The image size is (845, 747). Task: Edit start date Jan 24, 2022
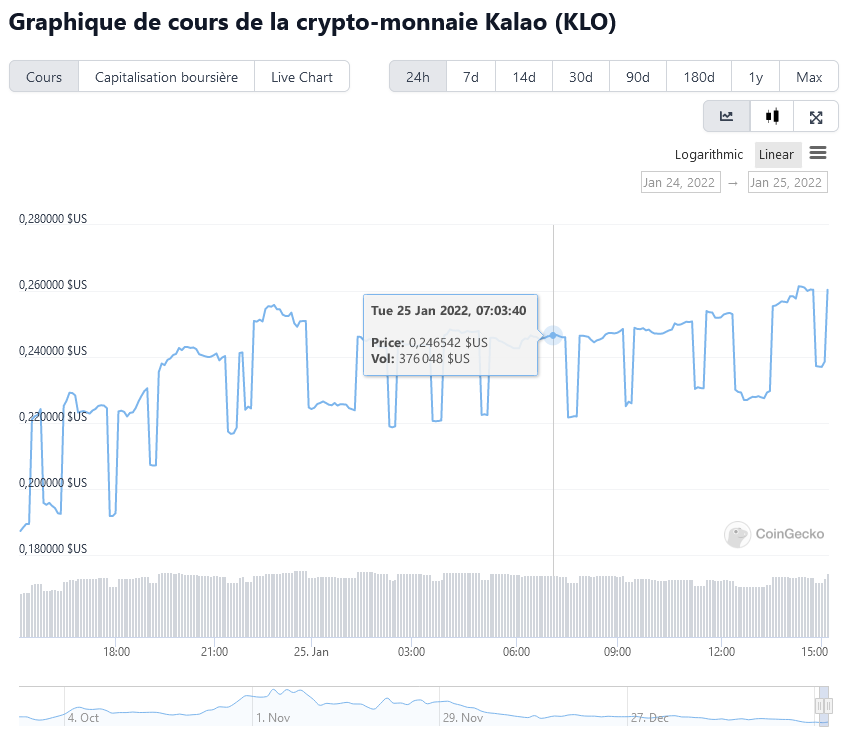[679, 182]
